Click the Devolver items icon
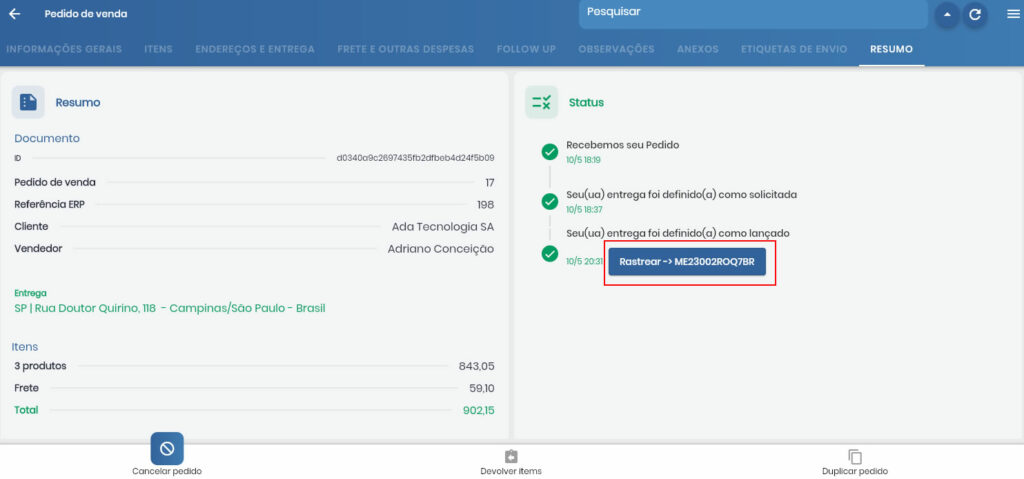The image size is (1024, 479). 511,456
